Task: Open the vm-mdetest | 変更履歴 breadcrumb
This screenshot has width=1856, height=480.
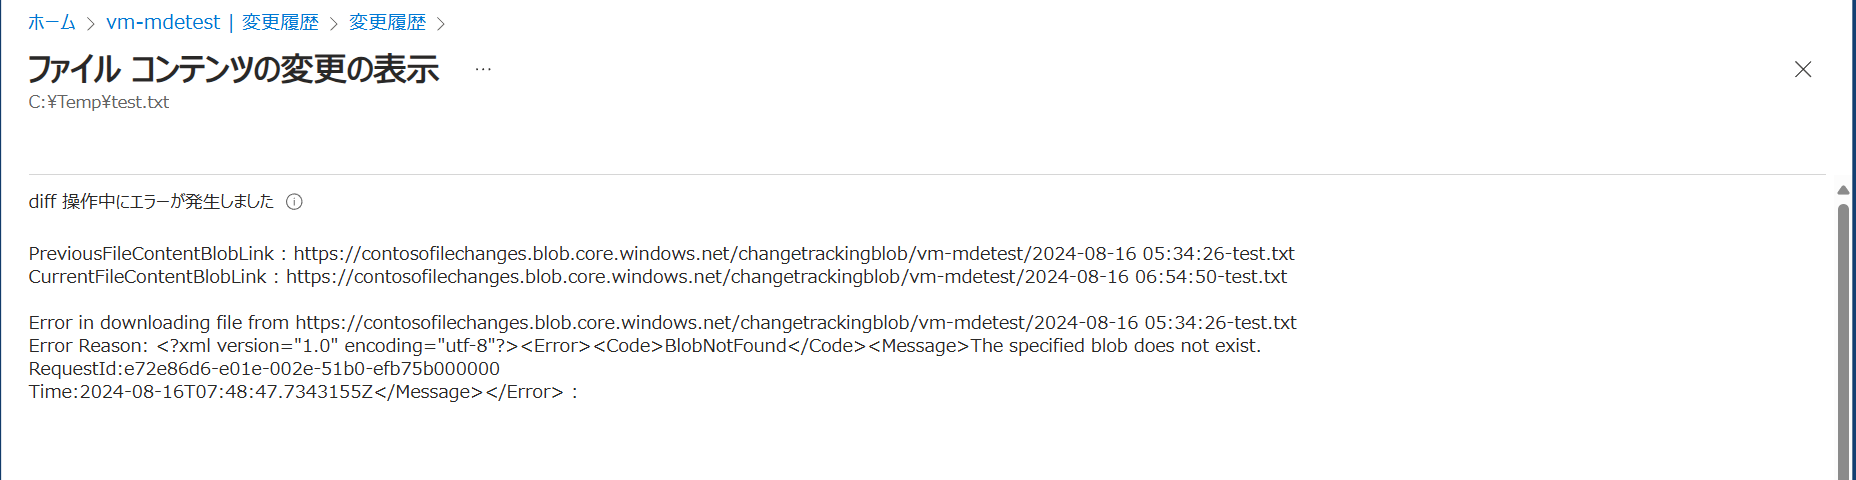Action: click(x=212, y=22)
